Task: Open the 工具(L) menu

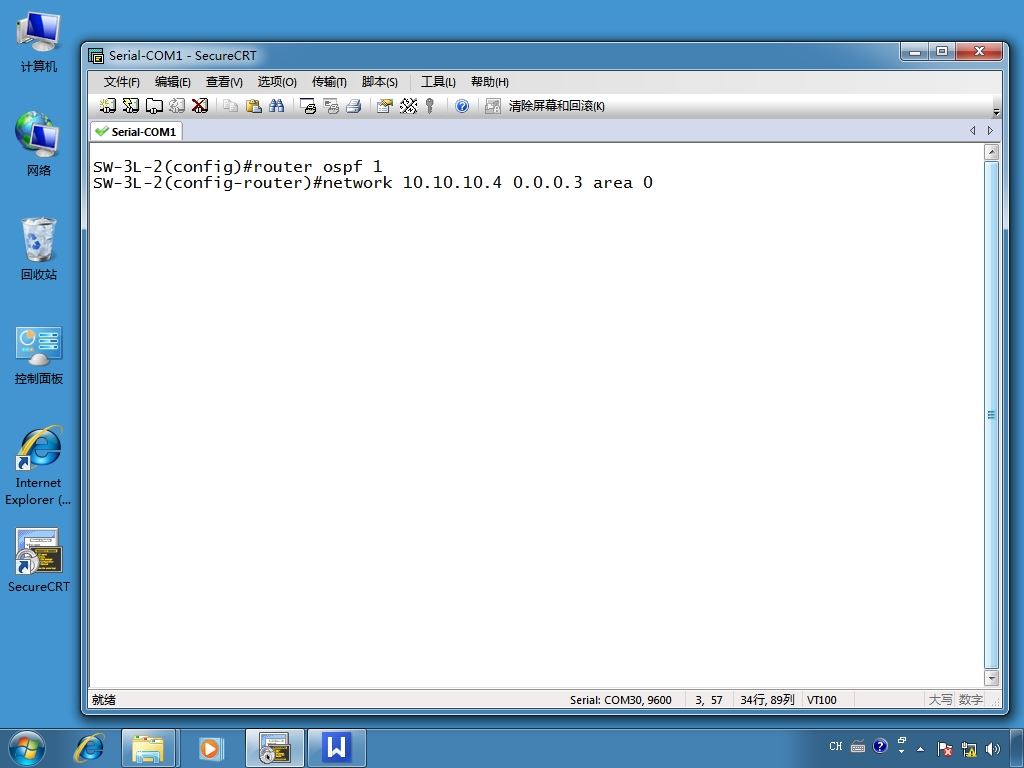Action: 438,82
